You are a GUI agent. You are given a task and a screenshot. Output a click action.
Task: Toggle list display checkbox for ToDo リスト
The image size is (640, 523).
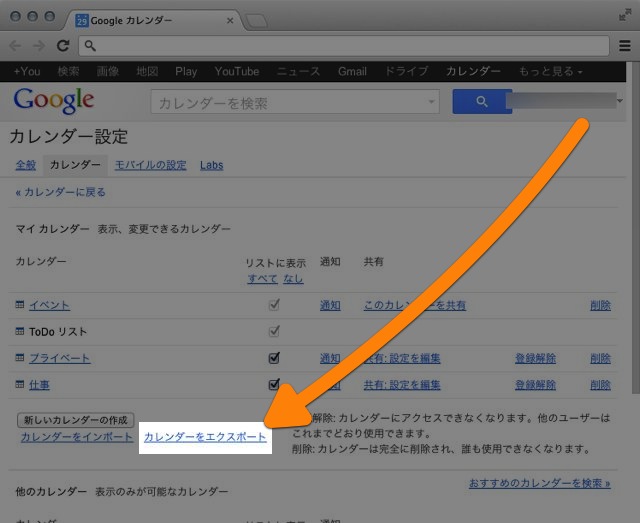click(x=274, y=331)
